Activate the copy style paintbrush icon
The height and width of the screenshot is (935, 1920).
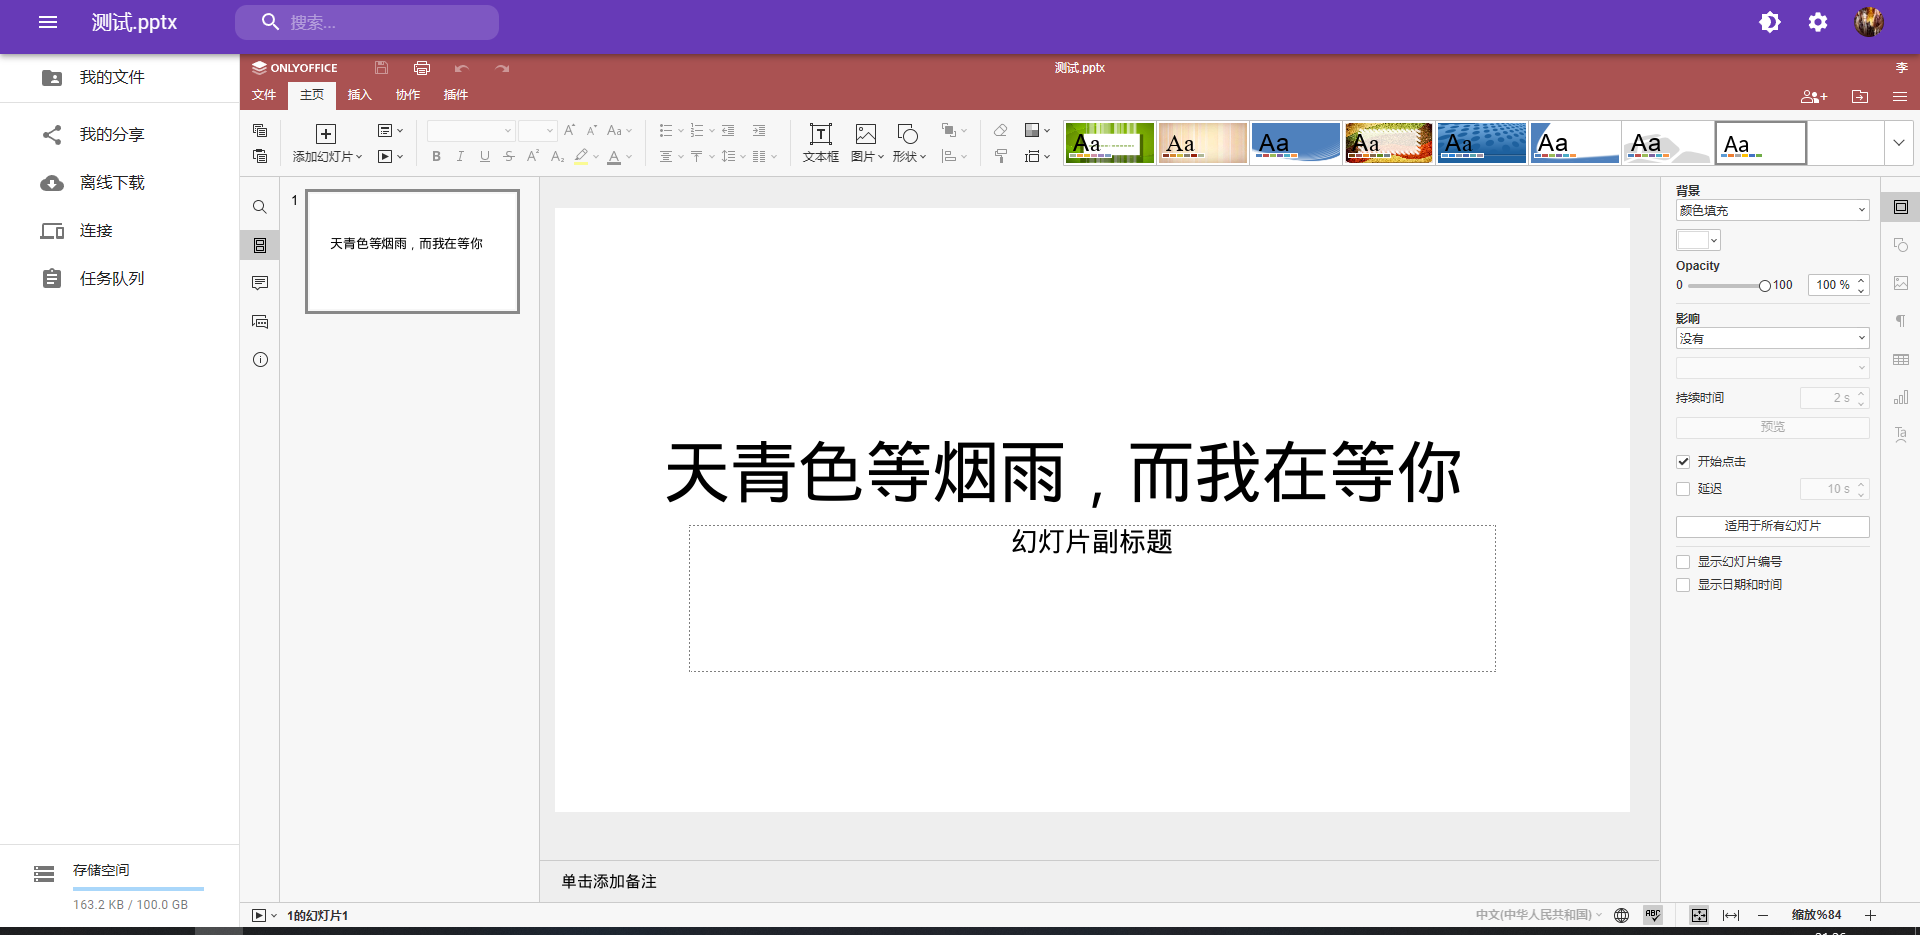click(999, 156)
